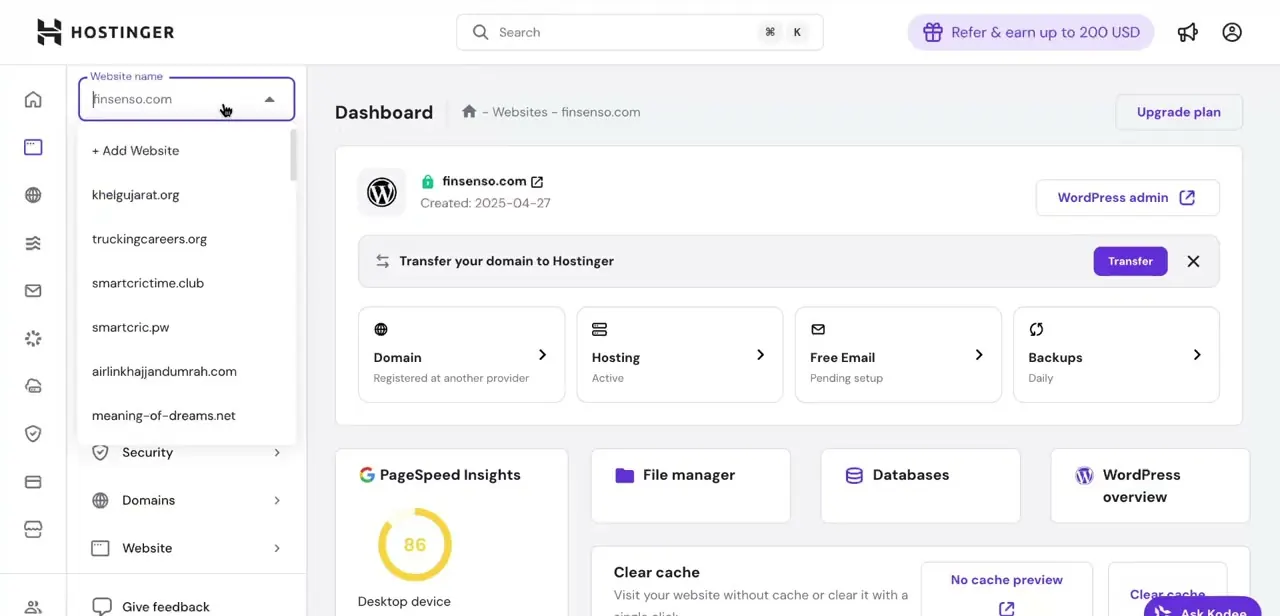Open finsenso.com external link icon
The image size is (1280, 616).
click(537, 181)
